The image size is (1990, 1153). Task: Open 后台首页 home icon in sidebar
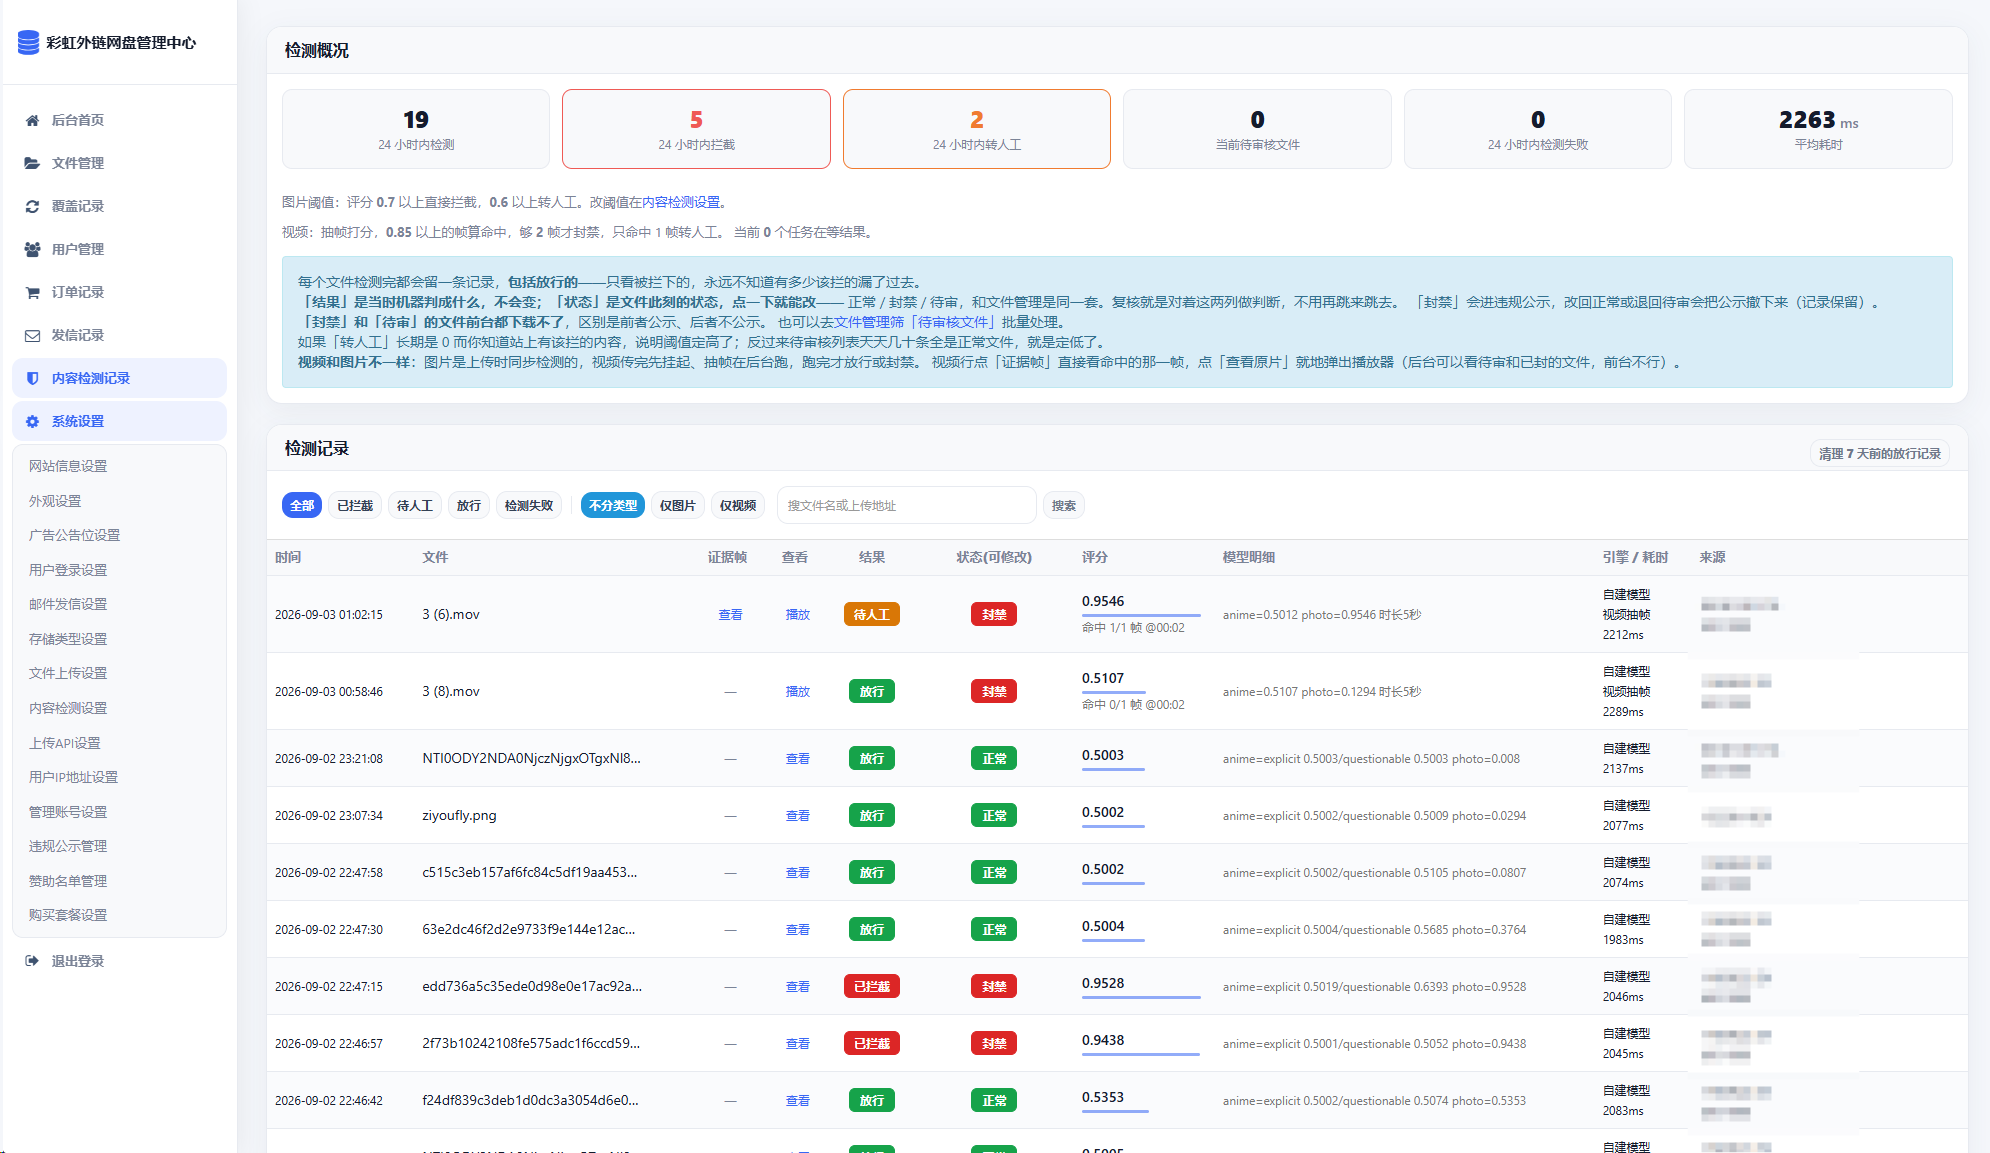(32, 120)
